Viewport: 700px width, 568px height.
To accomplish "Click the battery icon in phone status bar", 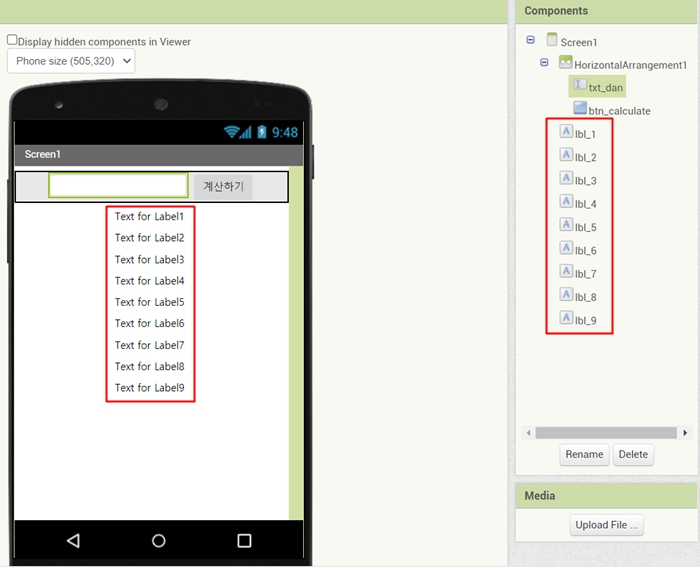I will click(262, 132).
